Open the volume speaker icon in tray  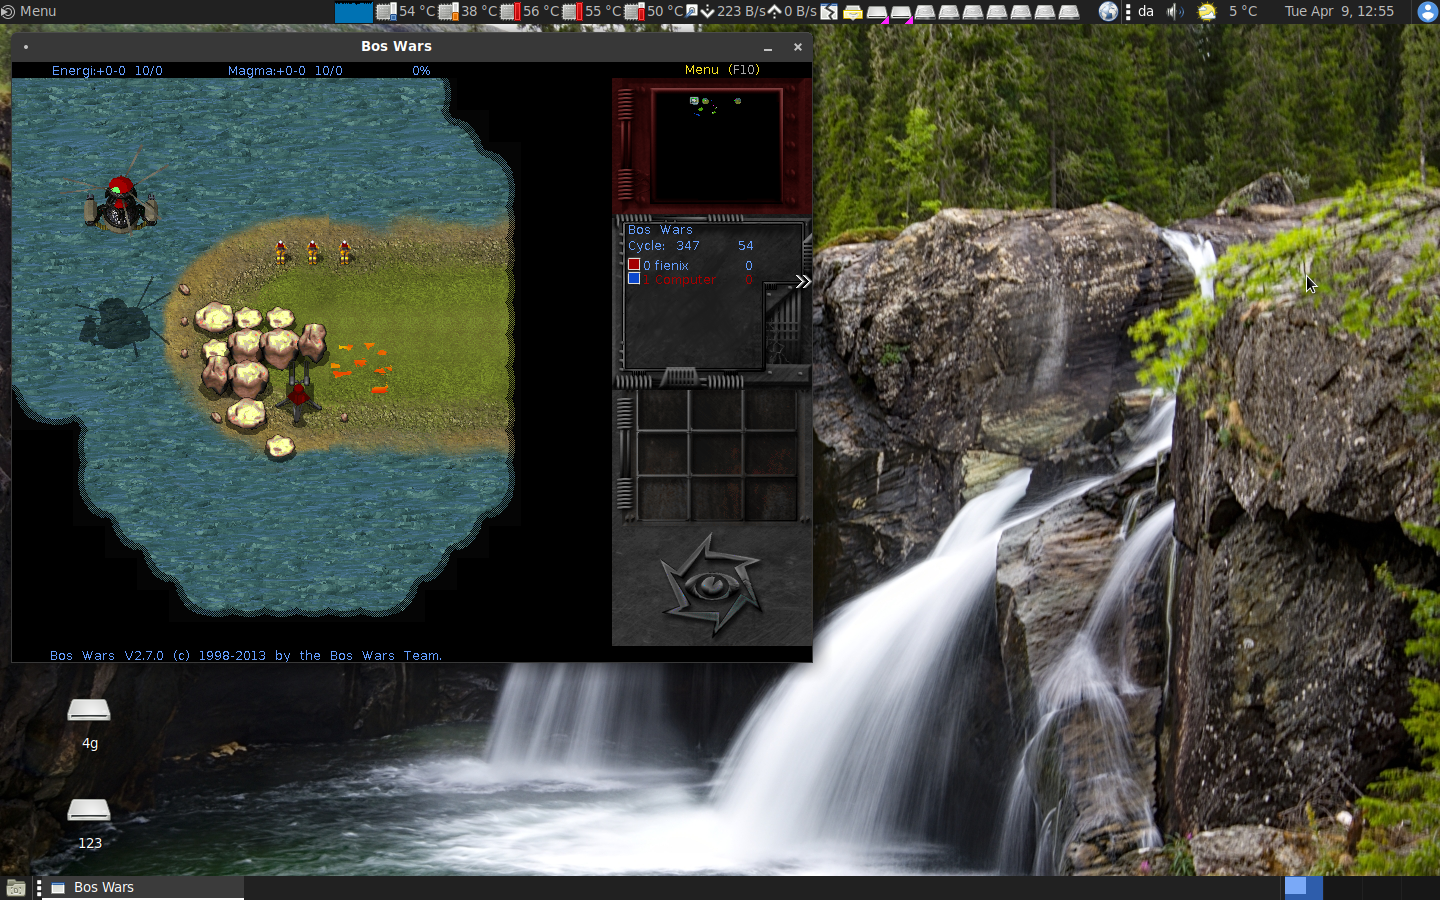1175,11
